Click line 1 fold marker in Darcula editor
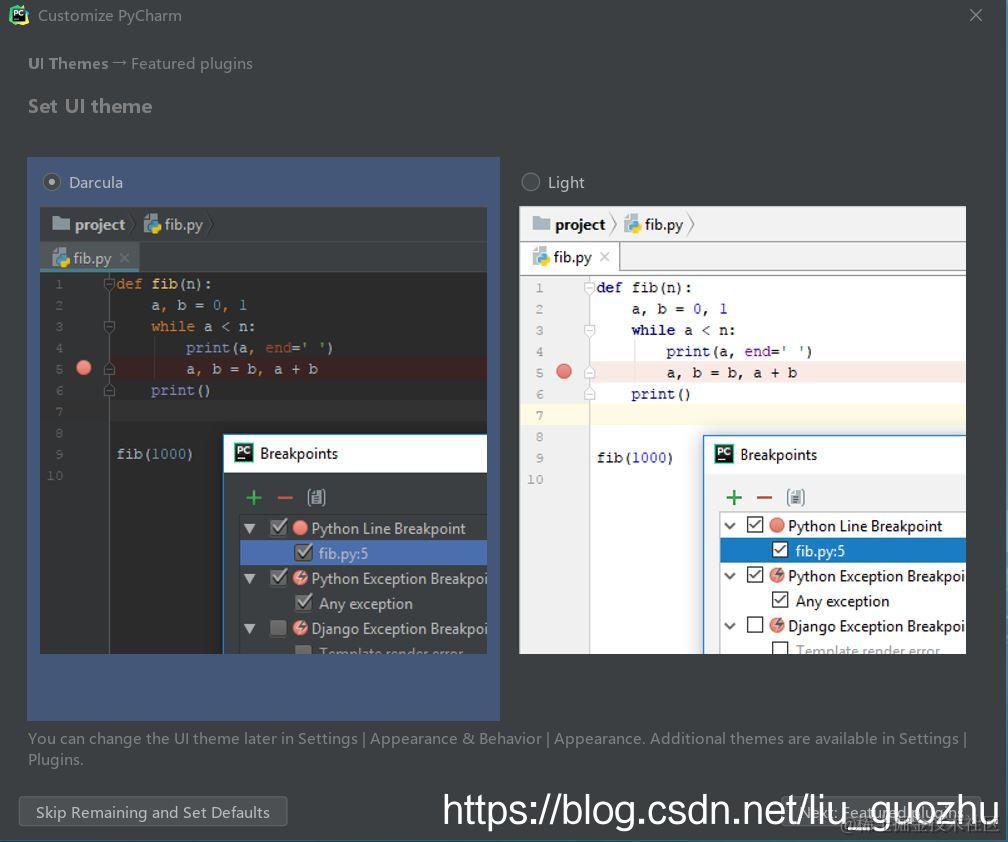This screenshot has height=842, width=1008. 109,283
